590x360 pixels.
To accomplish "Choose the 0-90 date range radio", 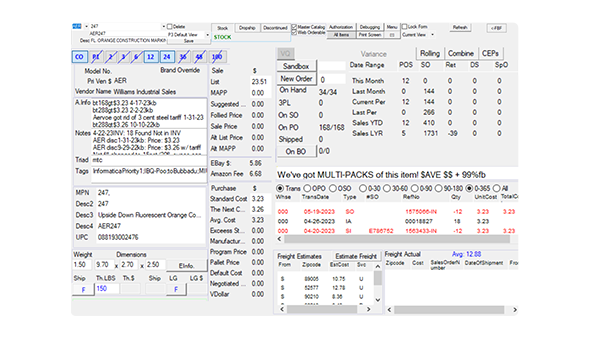I will coord(415,188).
